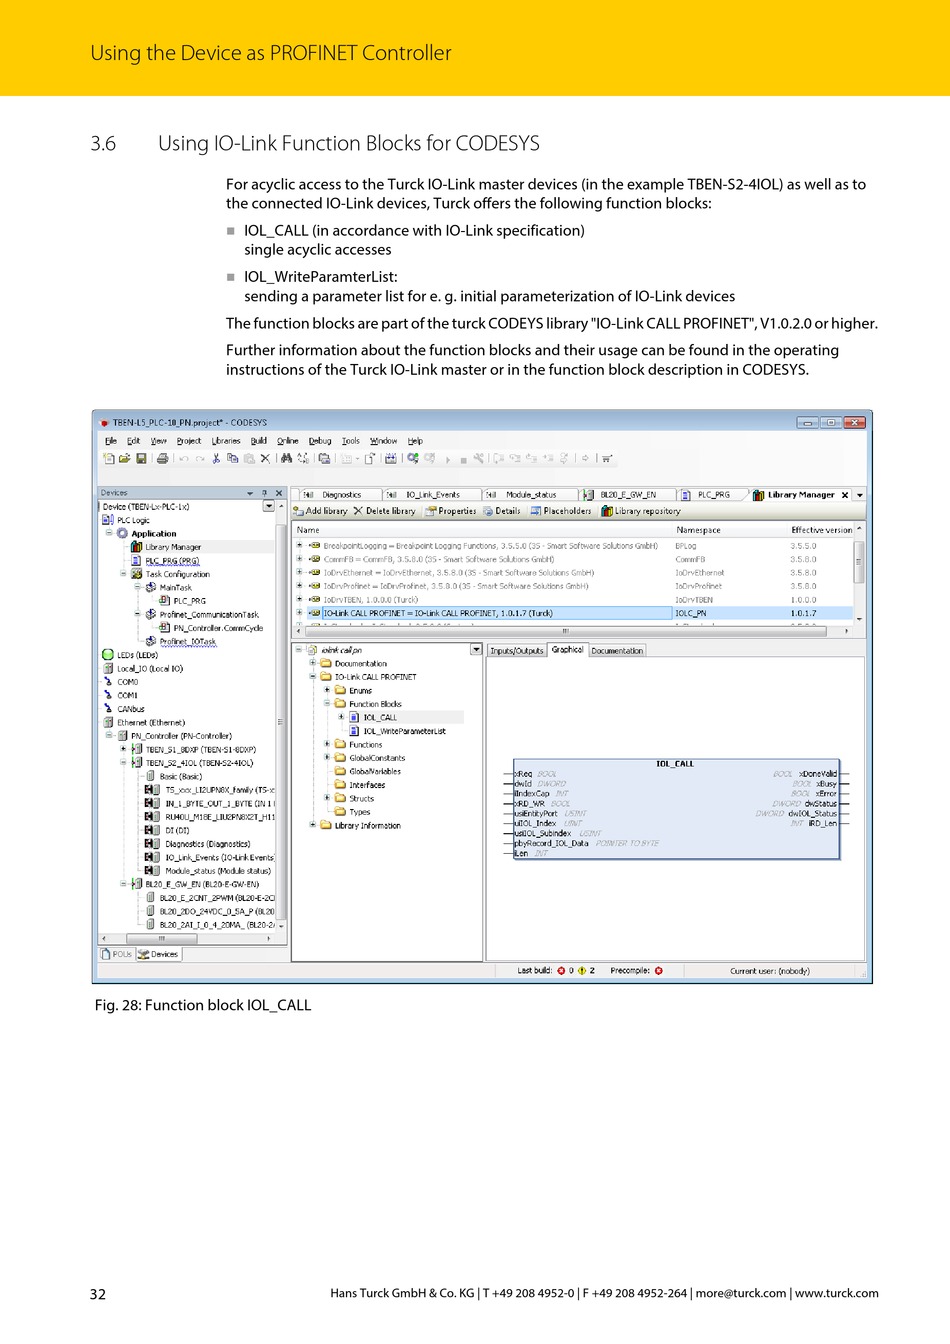
Task: Open the Tools menu
Action: (x=351, y=441)
